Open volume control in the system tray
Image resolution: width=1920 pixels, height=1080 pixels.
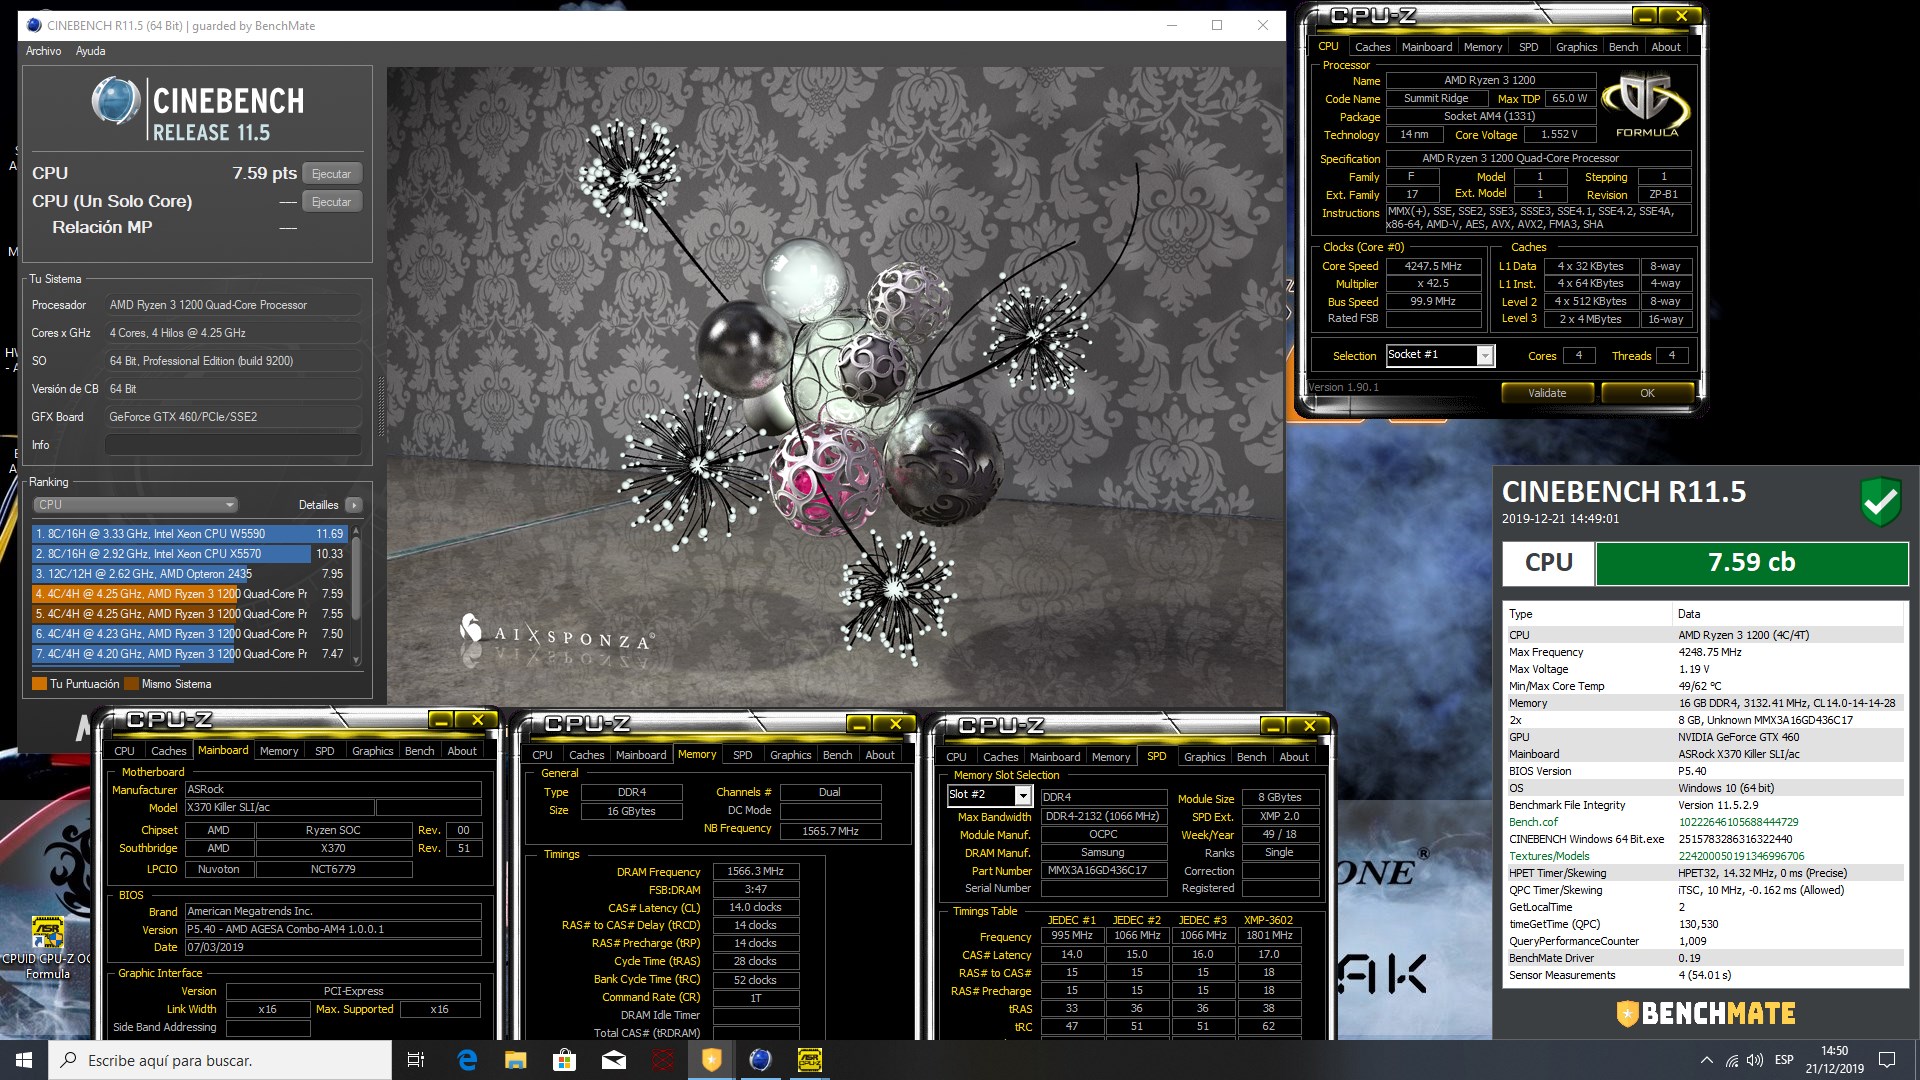1755,1060
